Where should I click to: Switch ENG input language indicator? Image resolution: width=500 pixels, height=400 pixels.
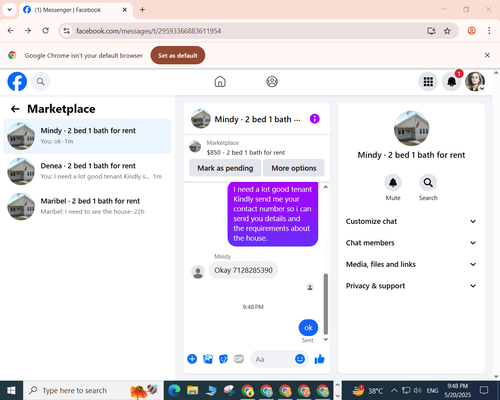[432, 390]
